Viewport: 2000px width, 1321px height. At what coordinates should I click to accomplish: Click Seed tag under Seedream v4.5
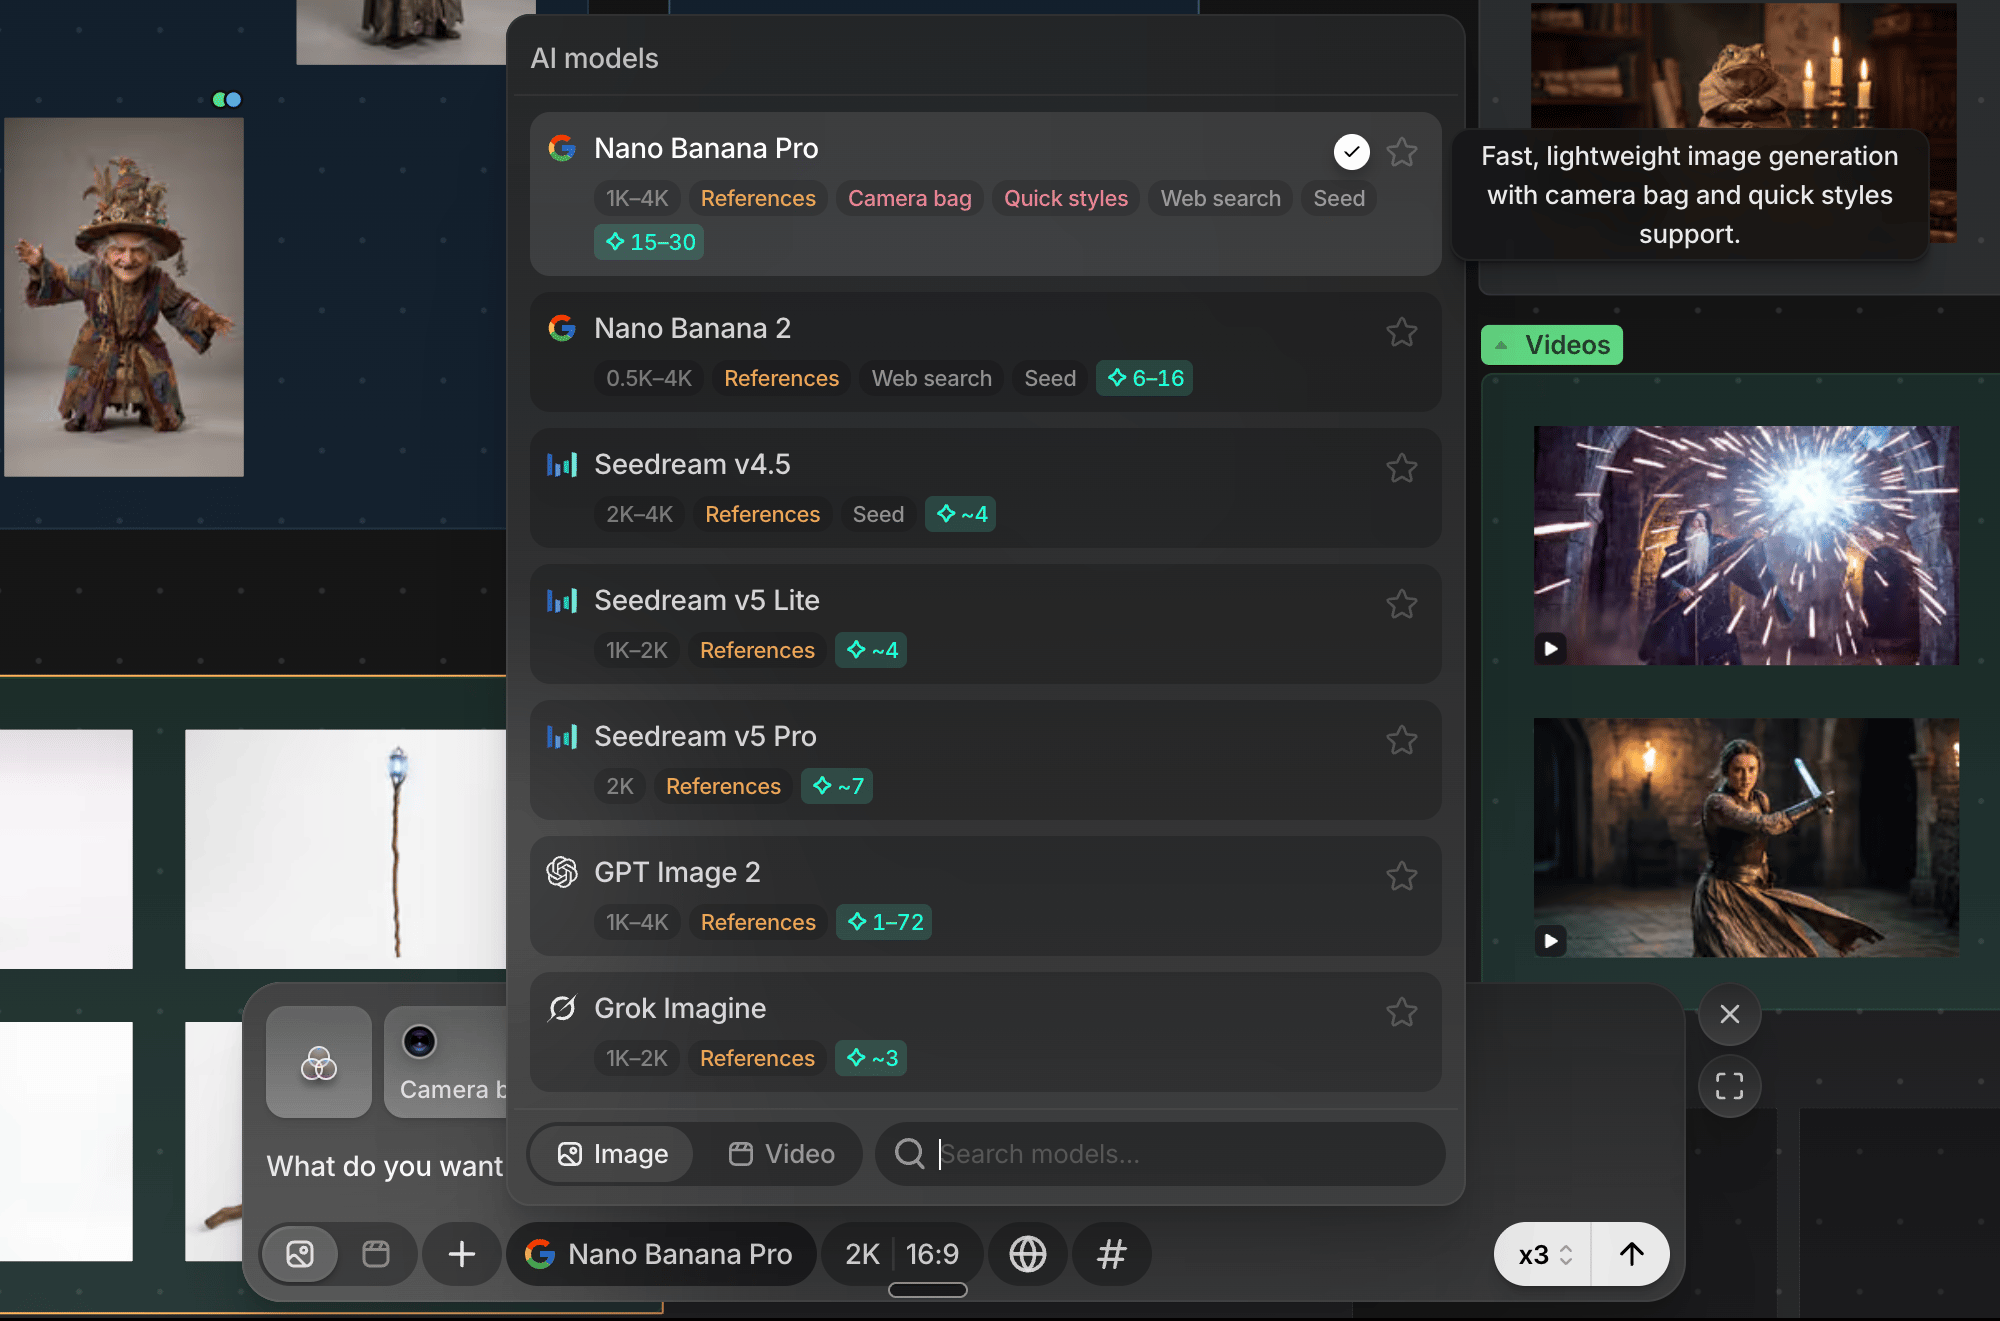click(x=878, y=514)
